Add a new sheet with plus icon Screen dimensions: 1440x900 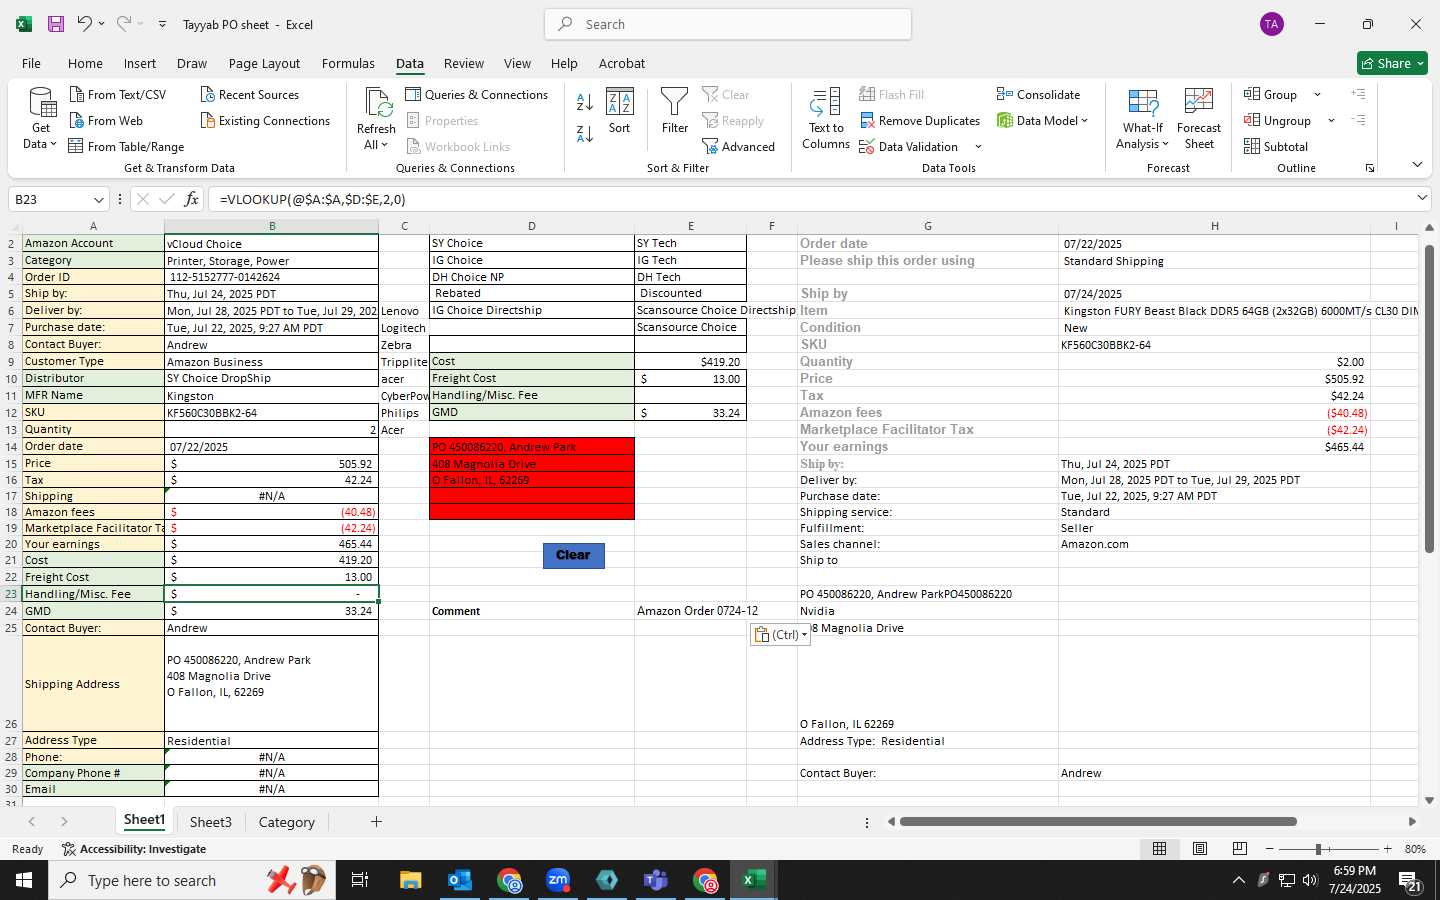(376, 822)
